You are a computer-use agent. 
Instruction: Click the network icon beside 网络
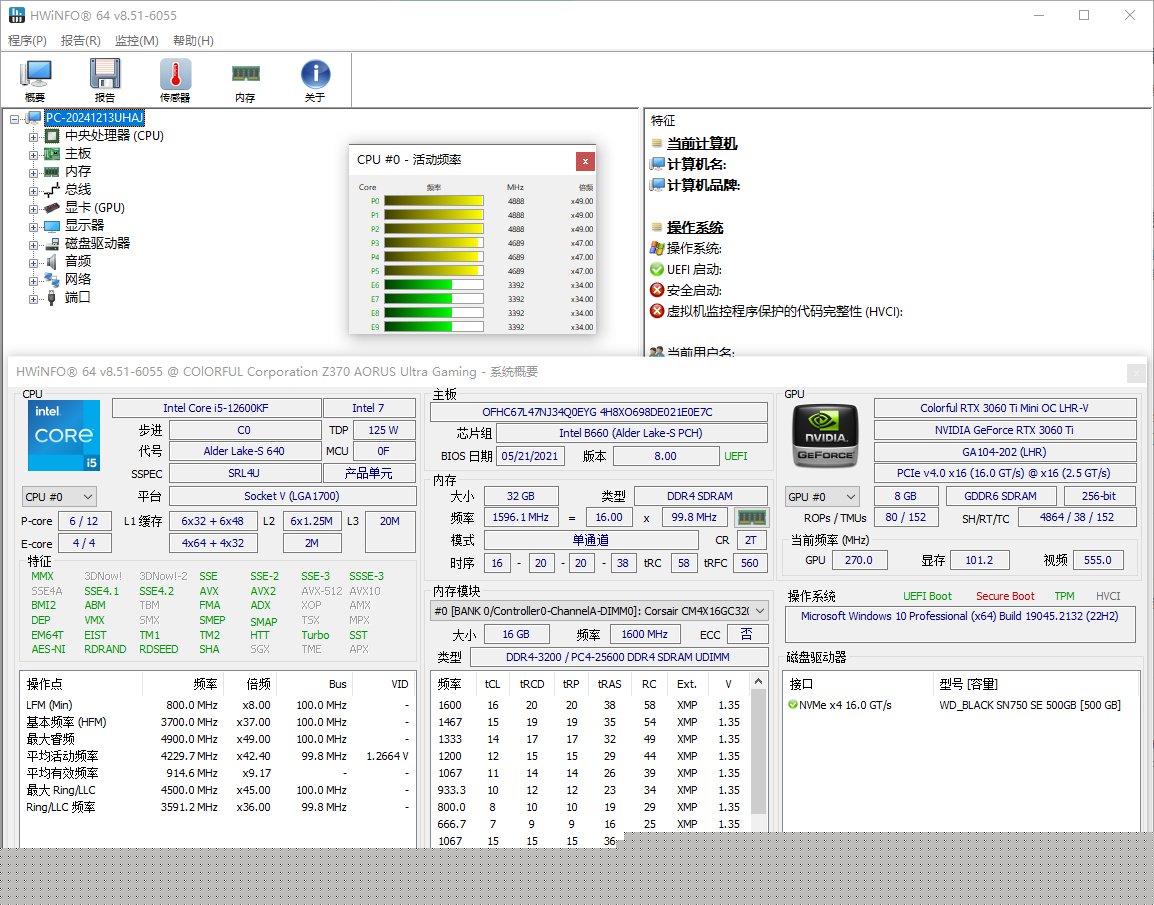[x=52, y=280]
